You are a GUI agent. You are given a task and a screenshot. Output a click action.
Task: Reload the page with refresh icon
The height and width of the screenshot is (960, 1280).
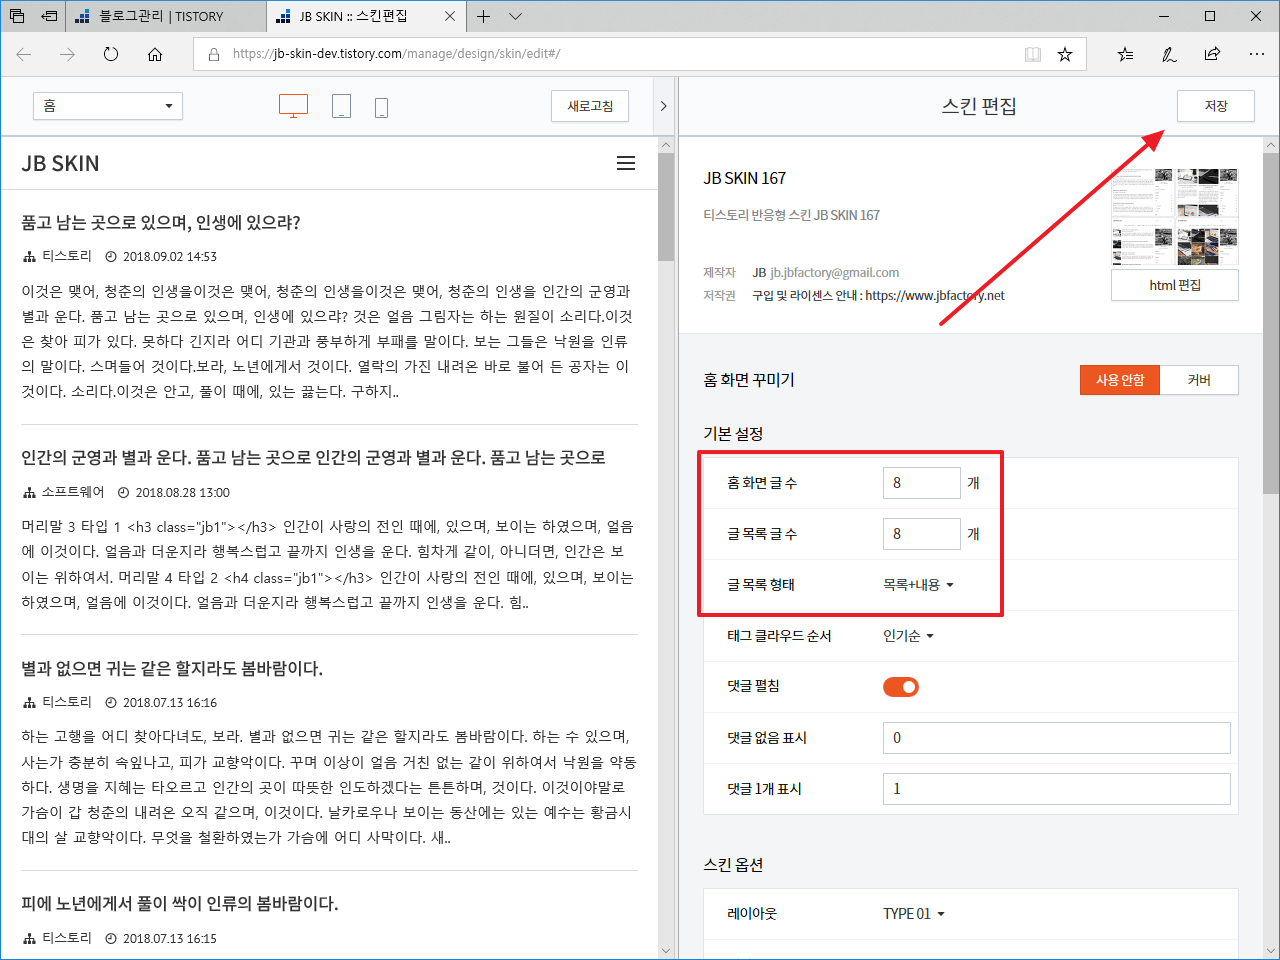point(111,54)
